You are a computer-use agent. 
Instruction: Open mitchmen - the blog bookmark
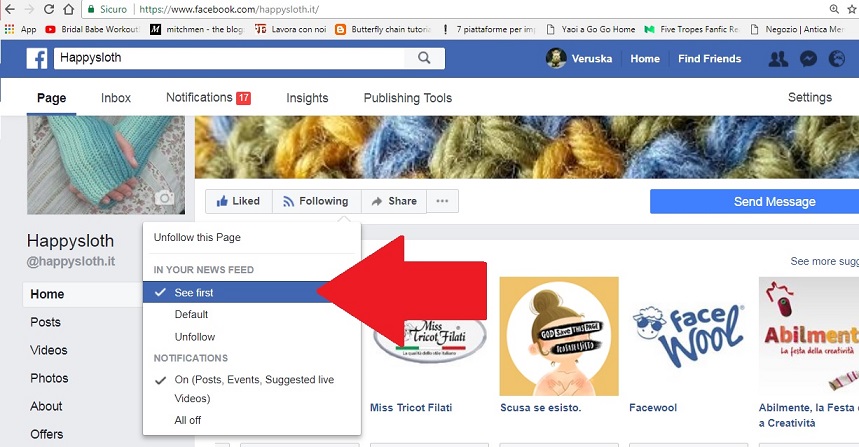(x=198, y=29)
